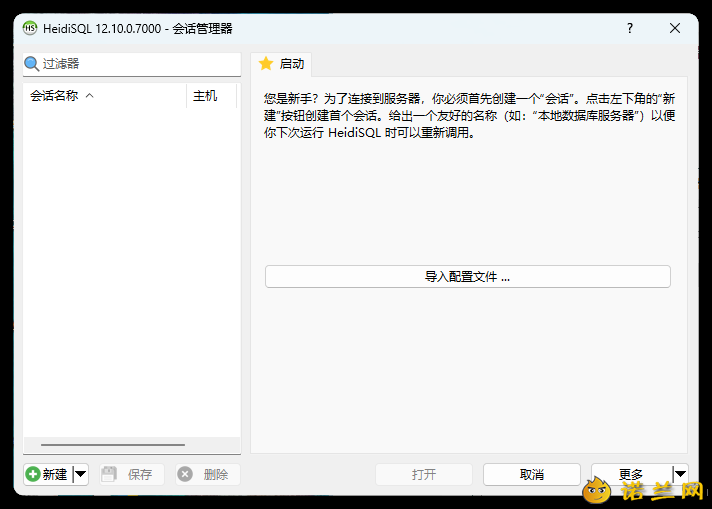Image resolution: width=712 pixels, height=509 pixels.
Task: Sort sessions by the 会话名称 column header
Action: [104, 96]
